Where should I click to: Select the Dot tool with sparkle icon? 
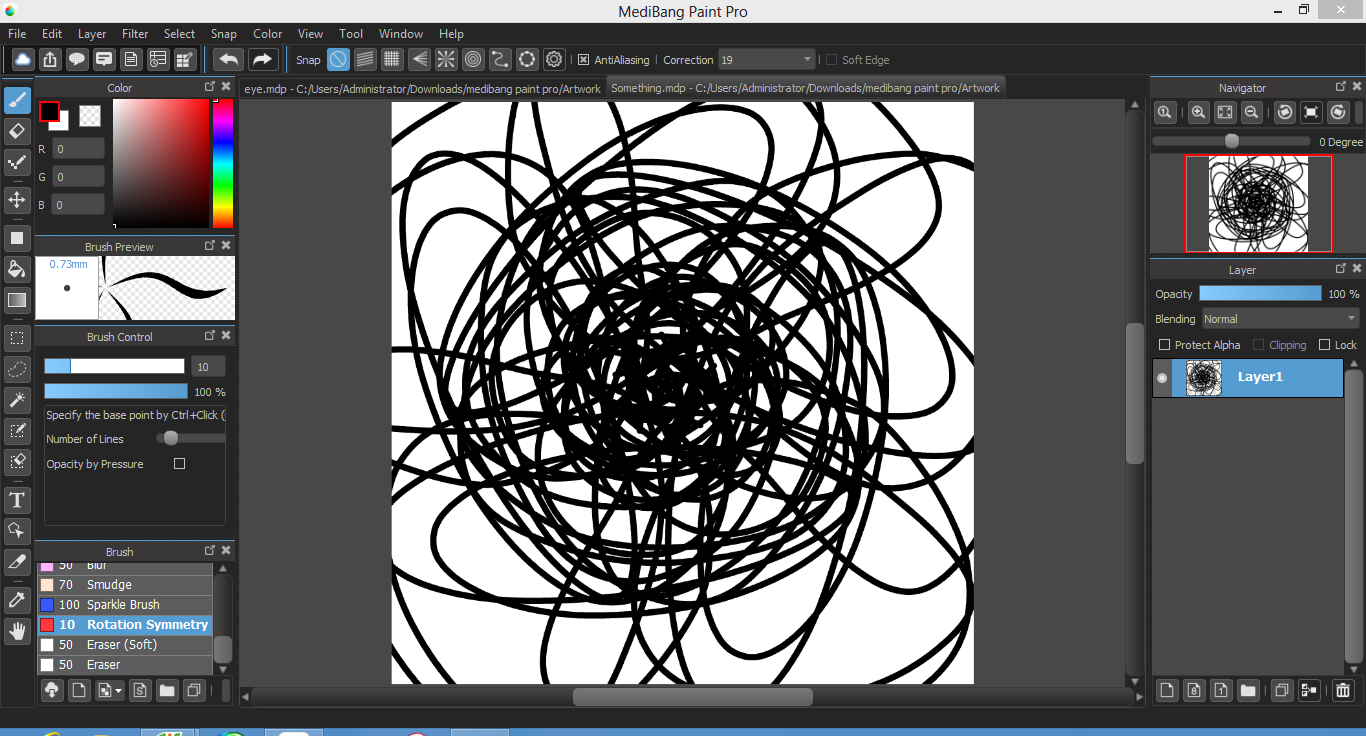click(x=17, y=162)
